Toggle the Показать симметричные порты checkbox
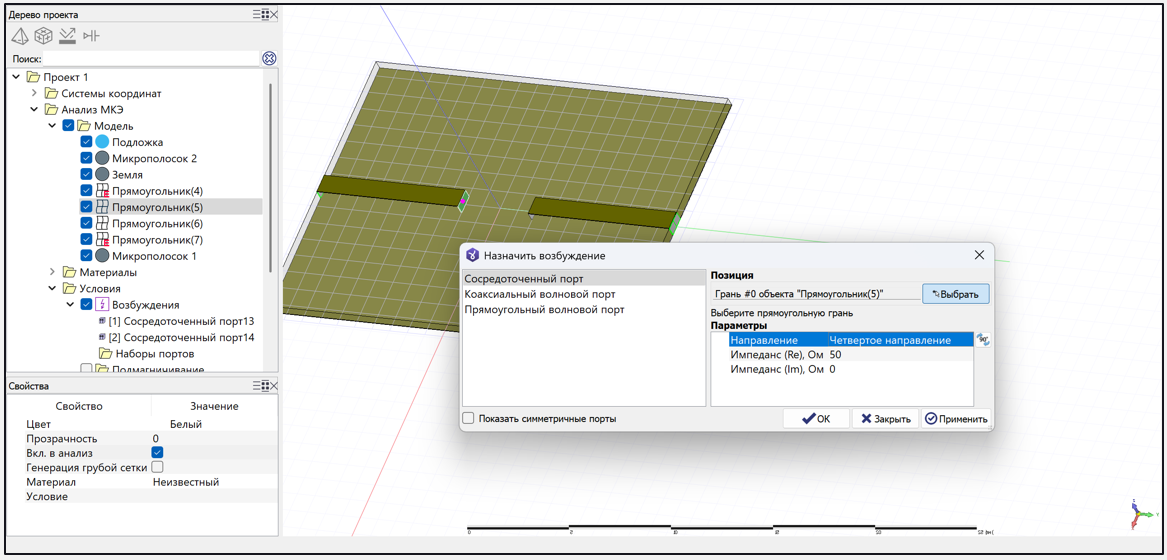The height and width of the screenshot is (560, 1167). 468,418
